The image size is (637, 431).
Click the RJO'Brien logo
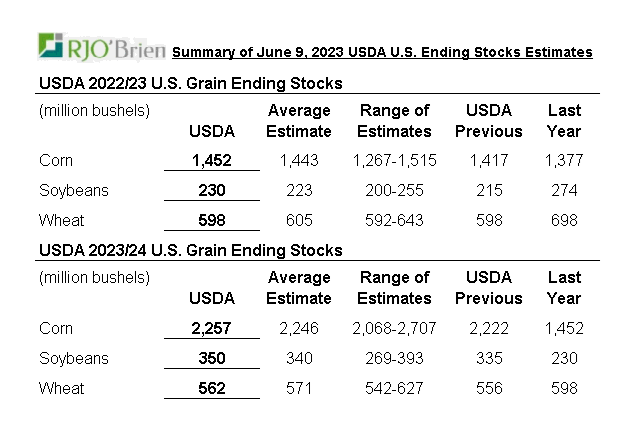click(101, 47)
